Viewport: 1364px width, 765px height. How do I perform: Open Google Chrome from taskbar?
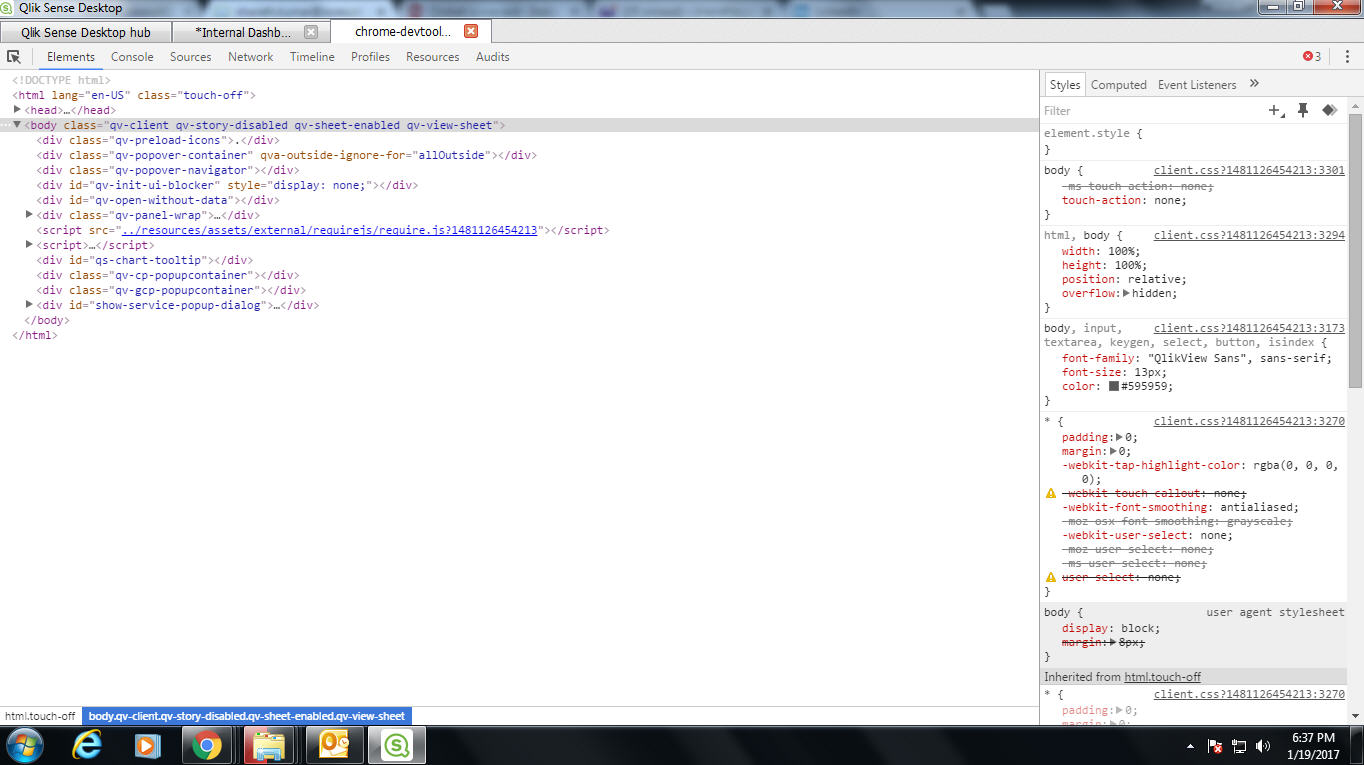207,745
